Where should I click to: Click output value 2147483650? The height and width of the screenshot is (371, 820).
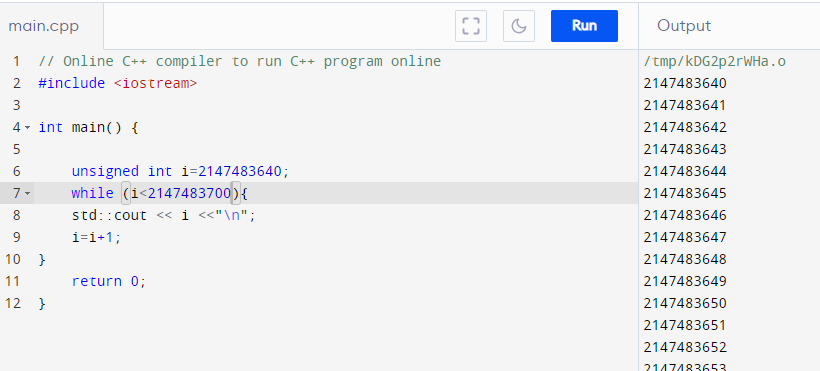(685, 303)
